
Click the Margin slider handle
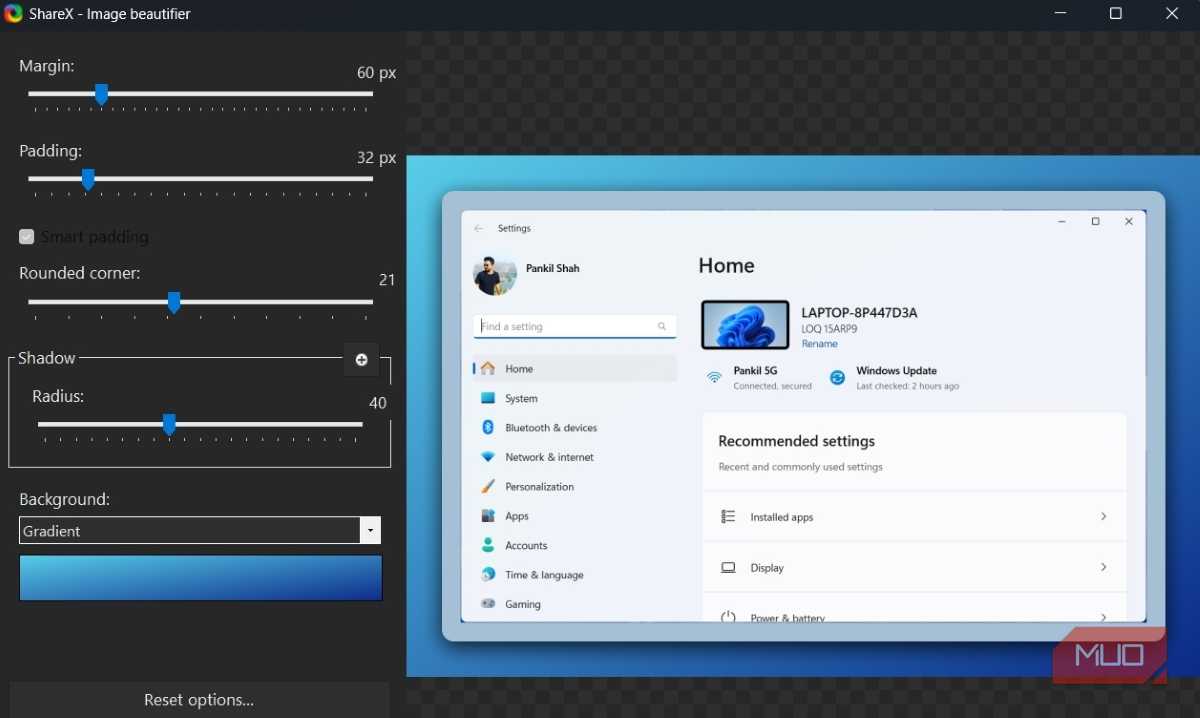coord(101,94)
